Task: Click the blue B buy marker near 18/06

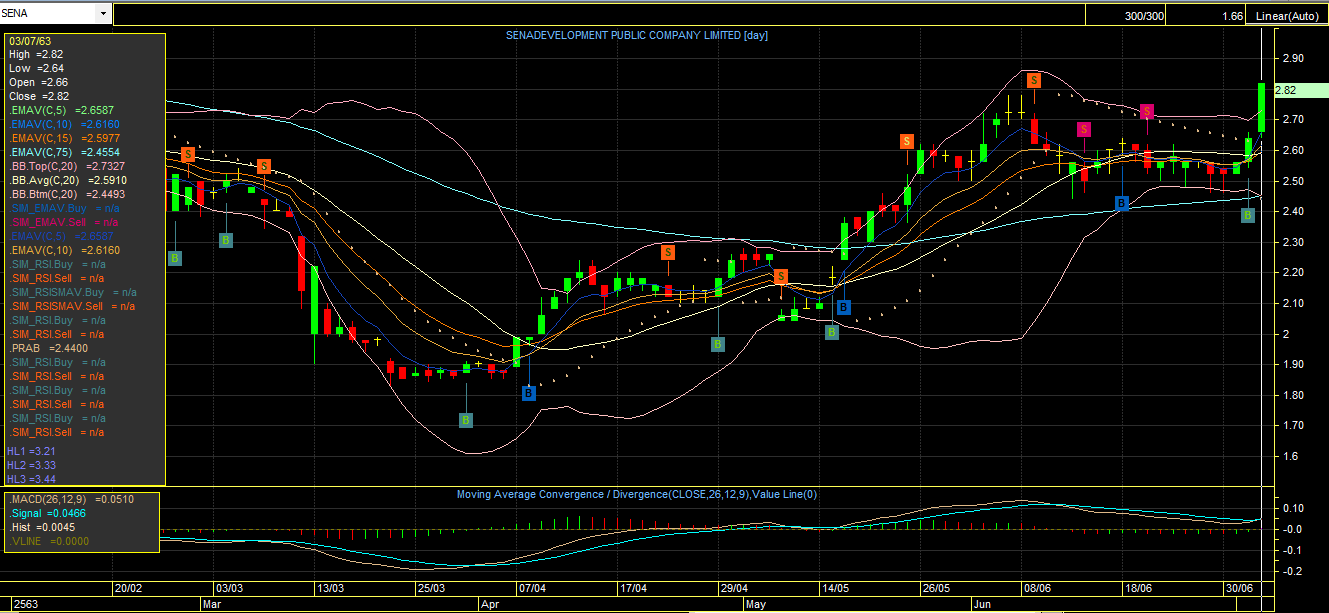Action: tap(1122, 203)
